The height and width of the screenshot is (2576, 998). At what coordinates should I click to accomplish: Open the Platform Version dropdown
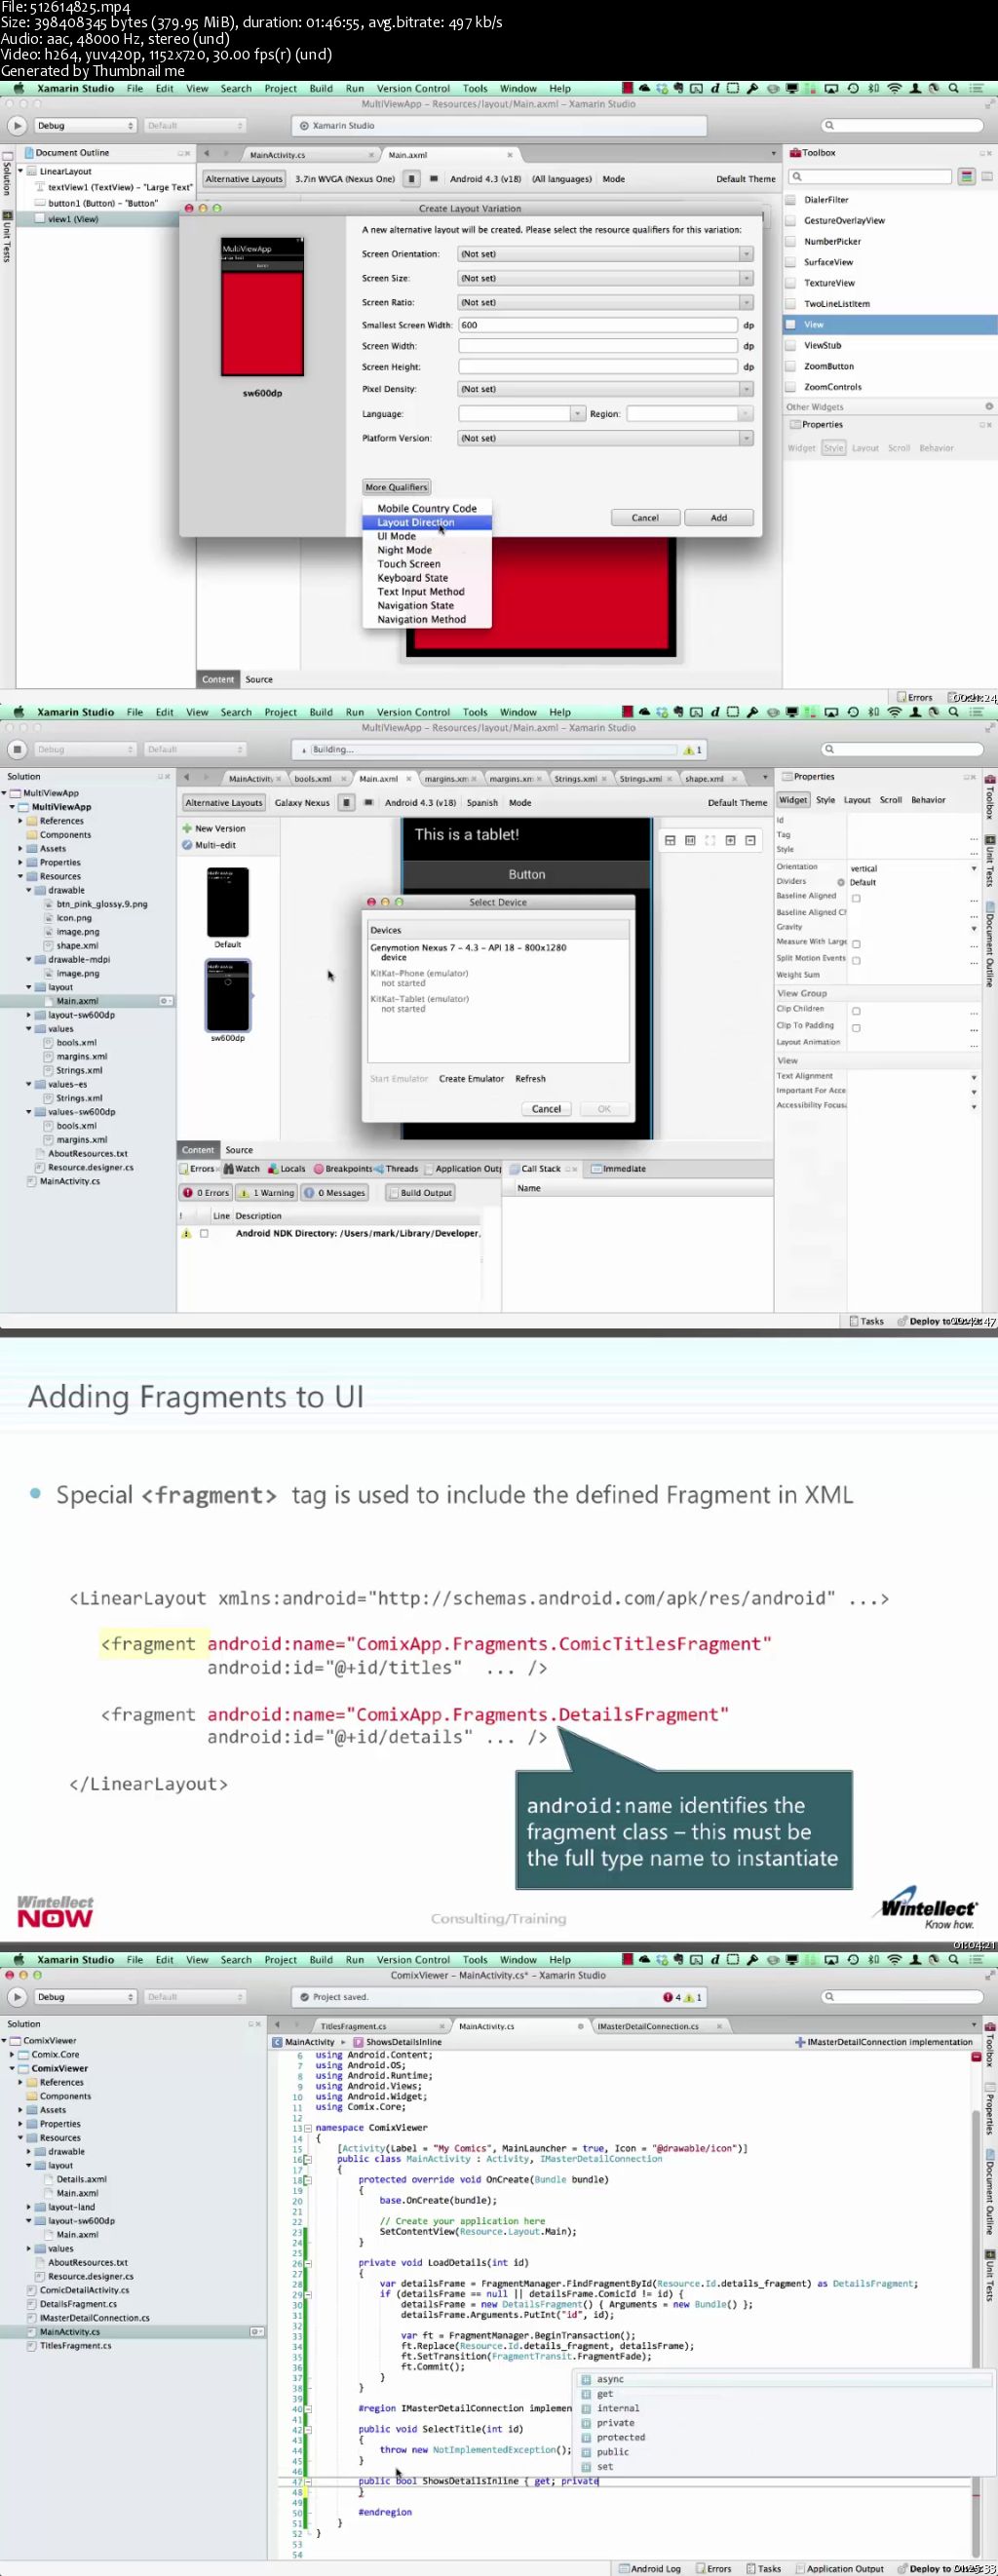tap(605, 438)
